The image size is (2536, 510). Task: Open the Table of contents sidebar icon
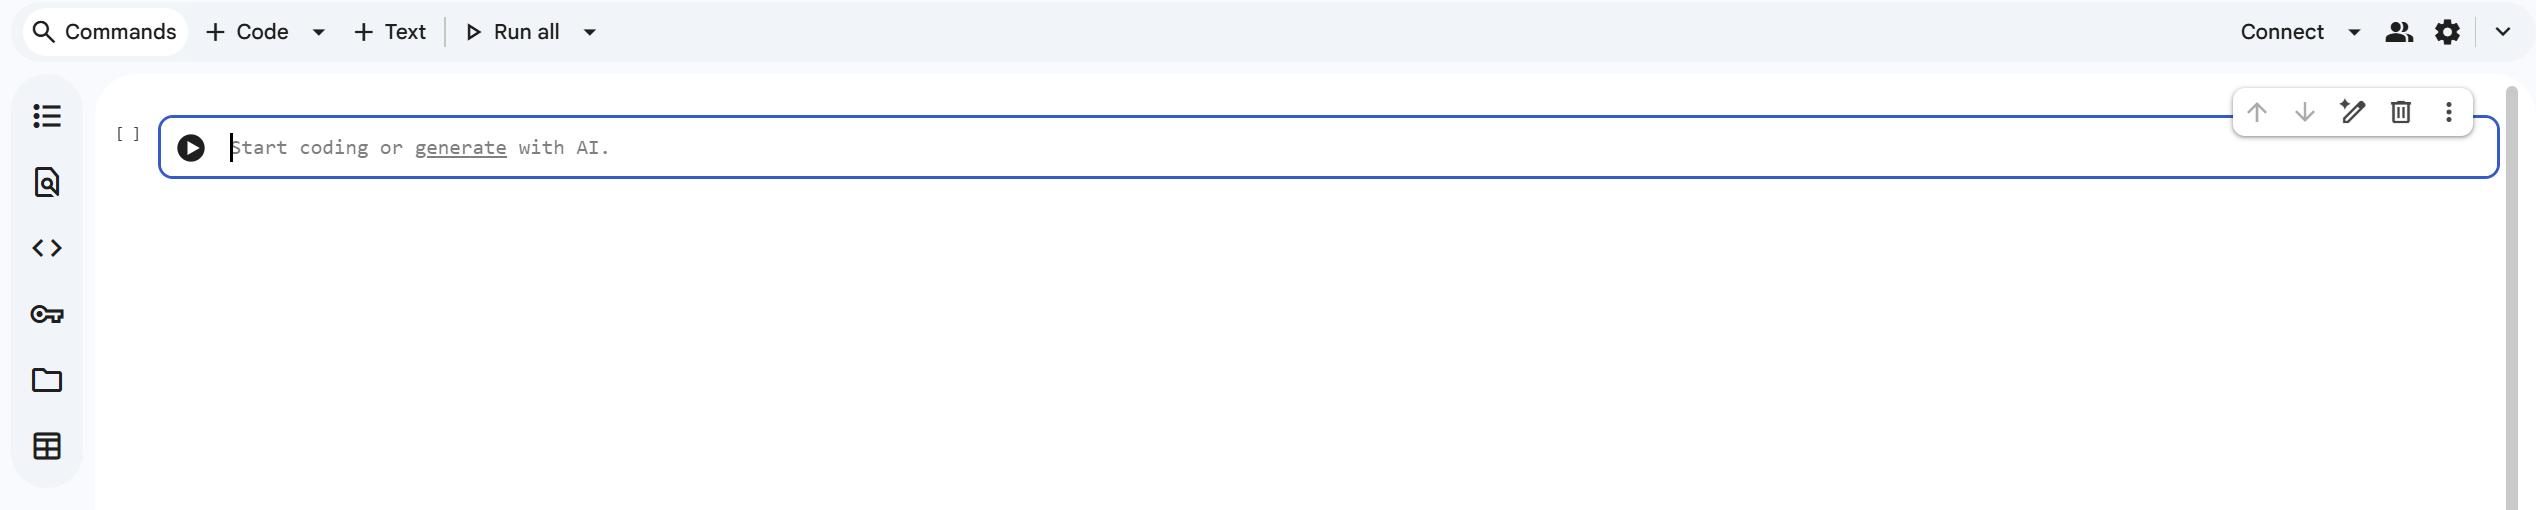47,116
